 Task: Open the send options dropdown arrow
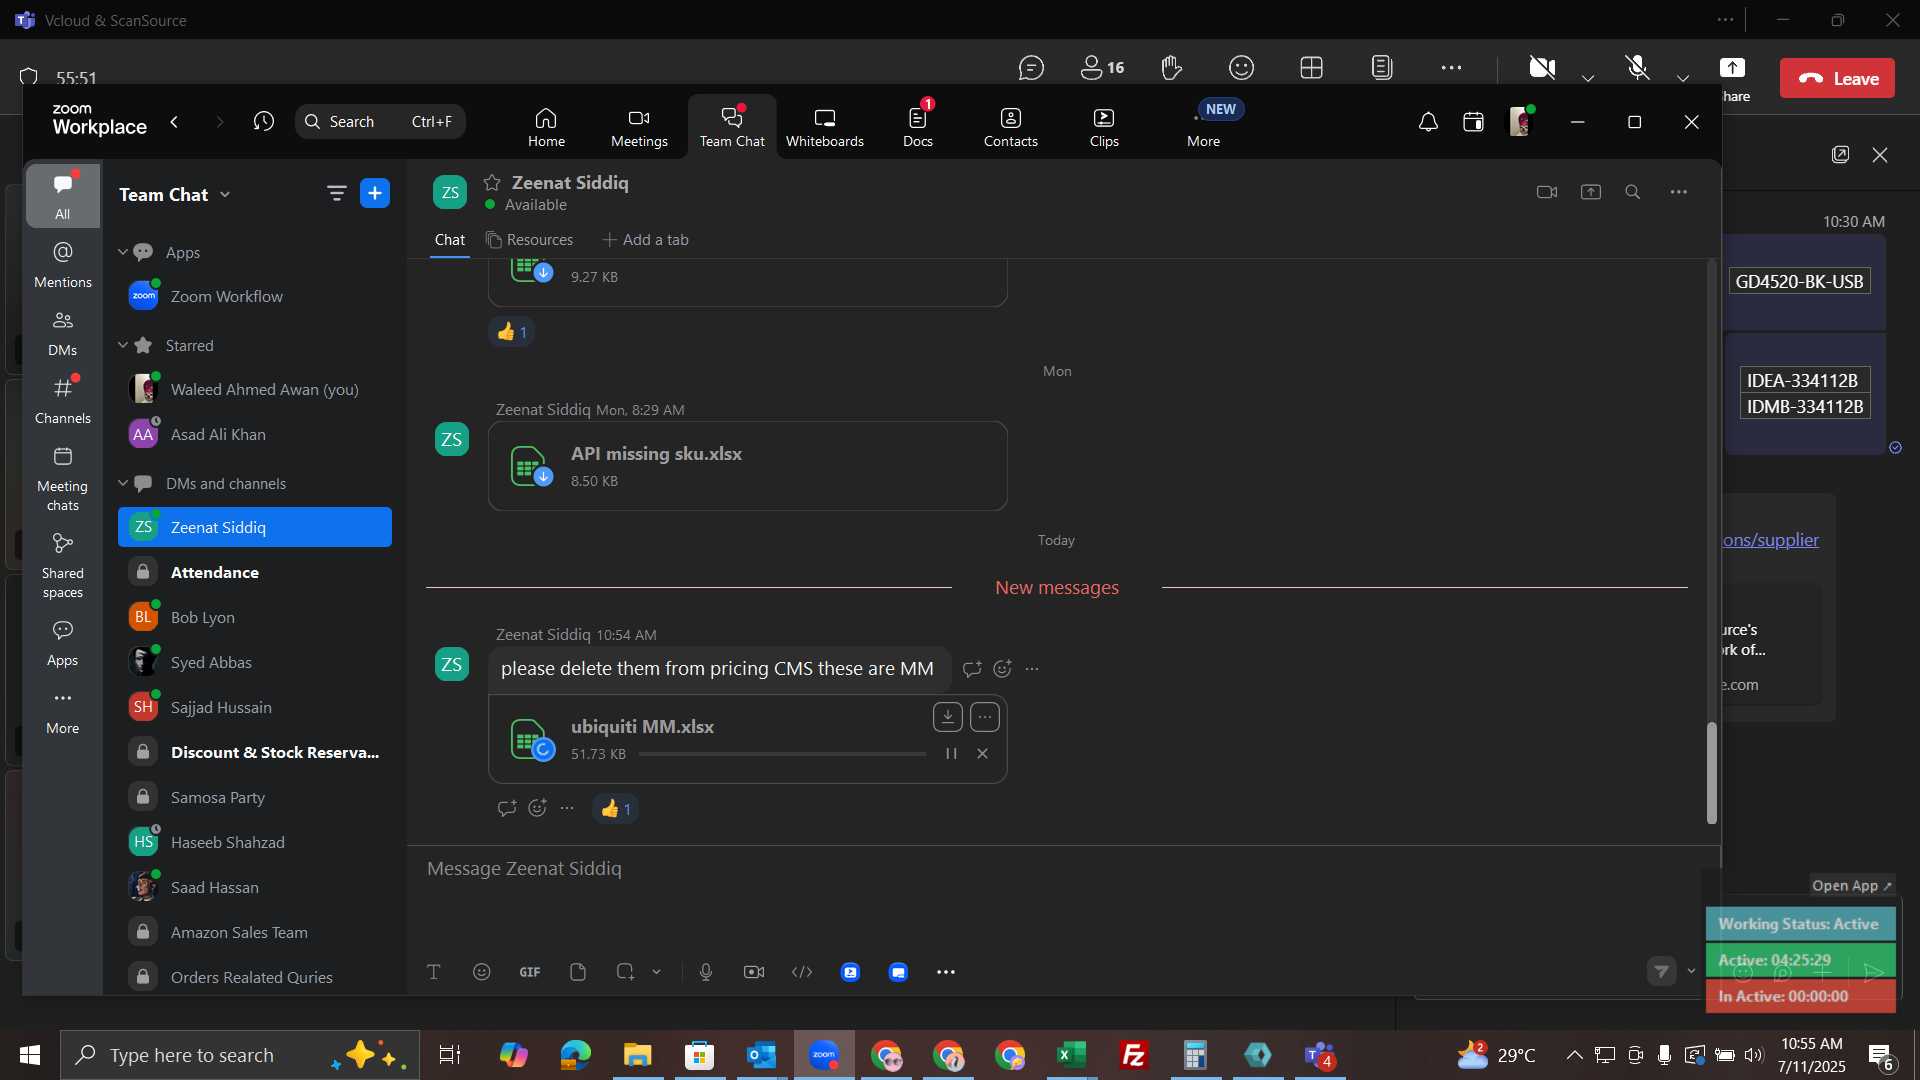[1692, 971]
